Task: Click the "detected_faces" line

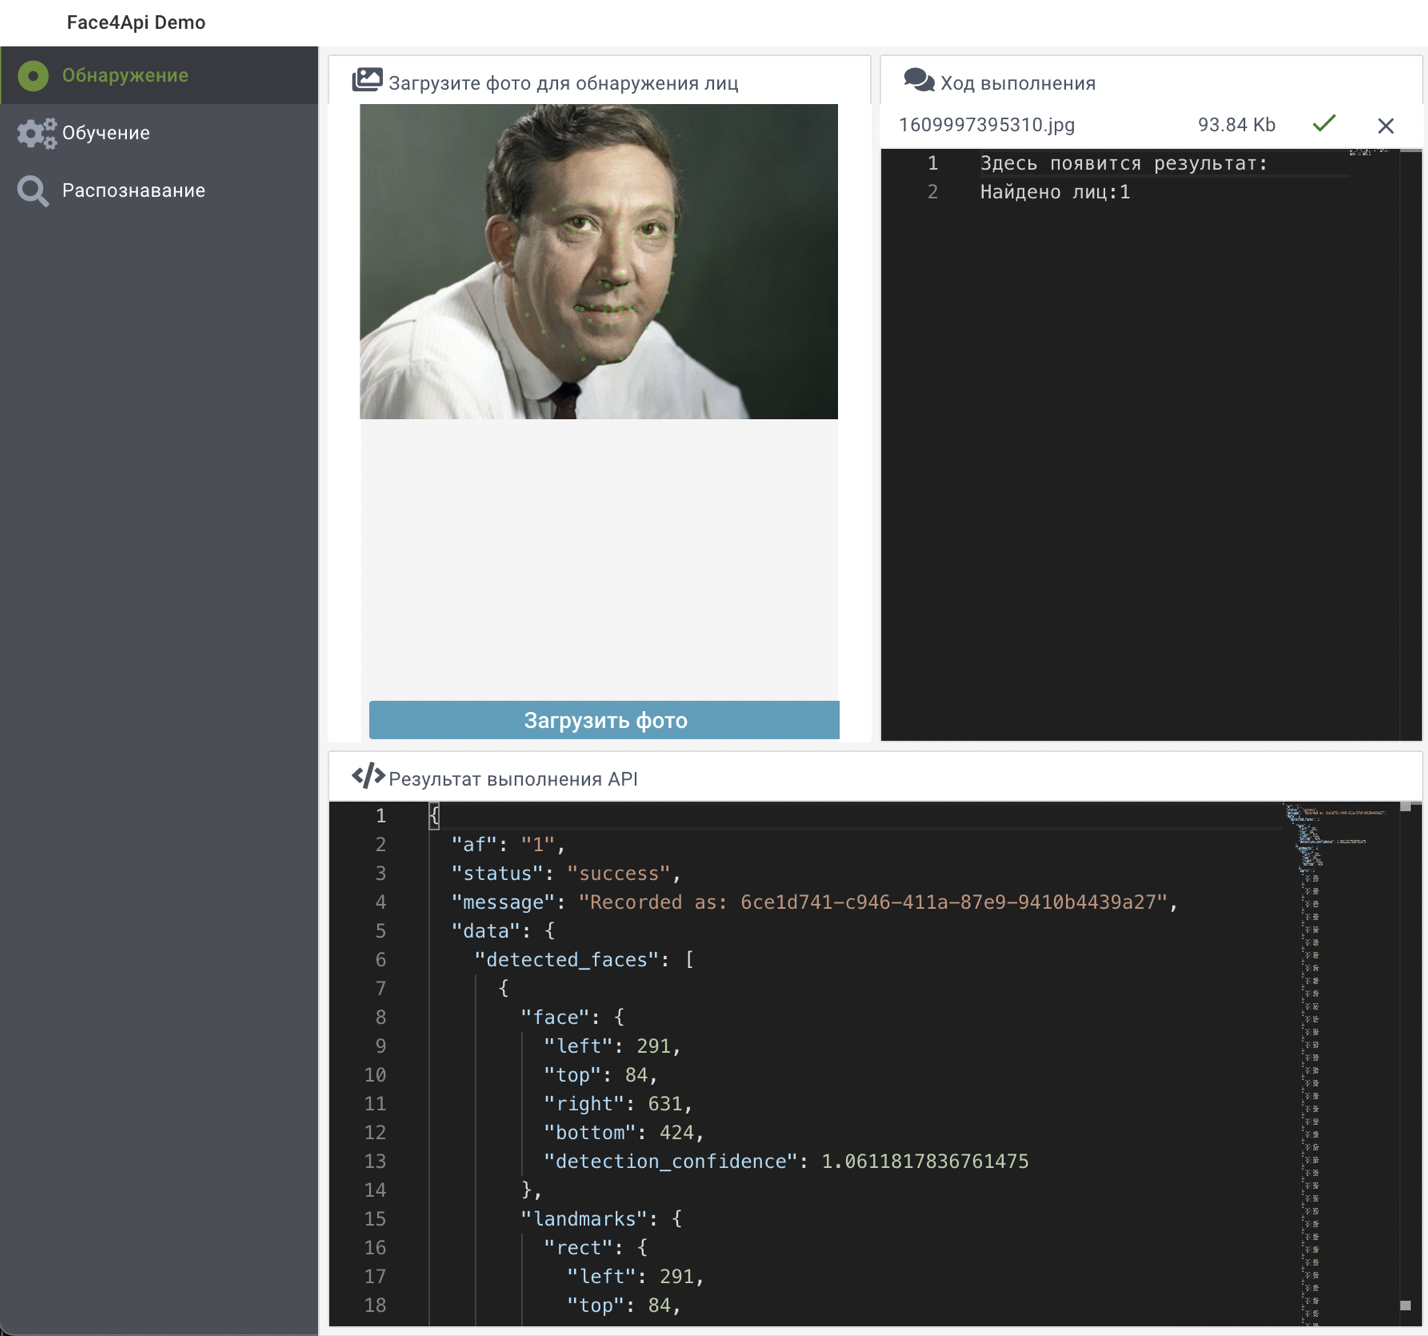Action: [584, 960]
